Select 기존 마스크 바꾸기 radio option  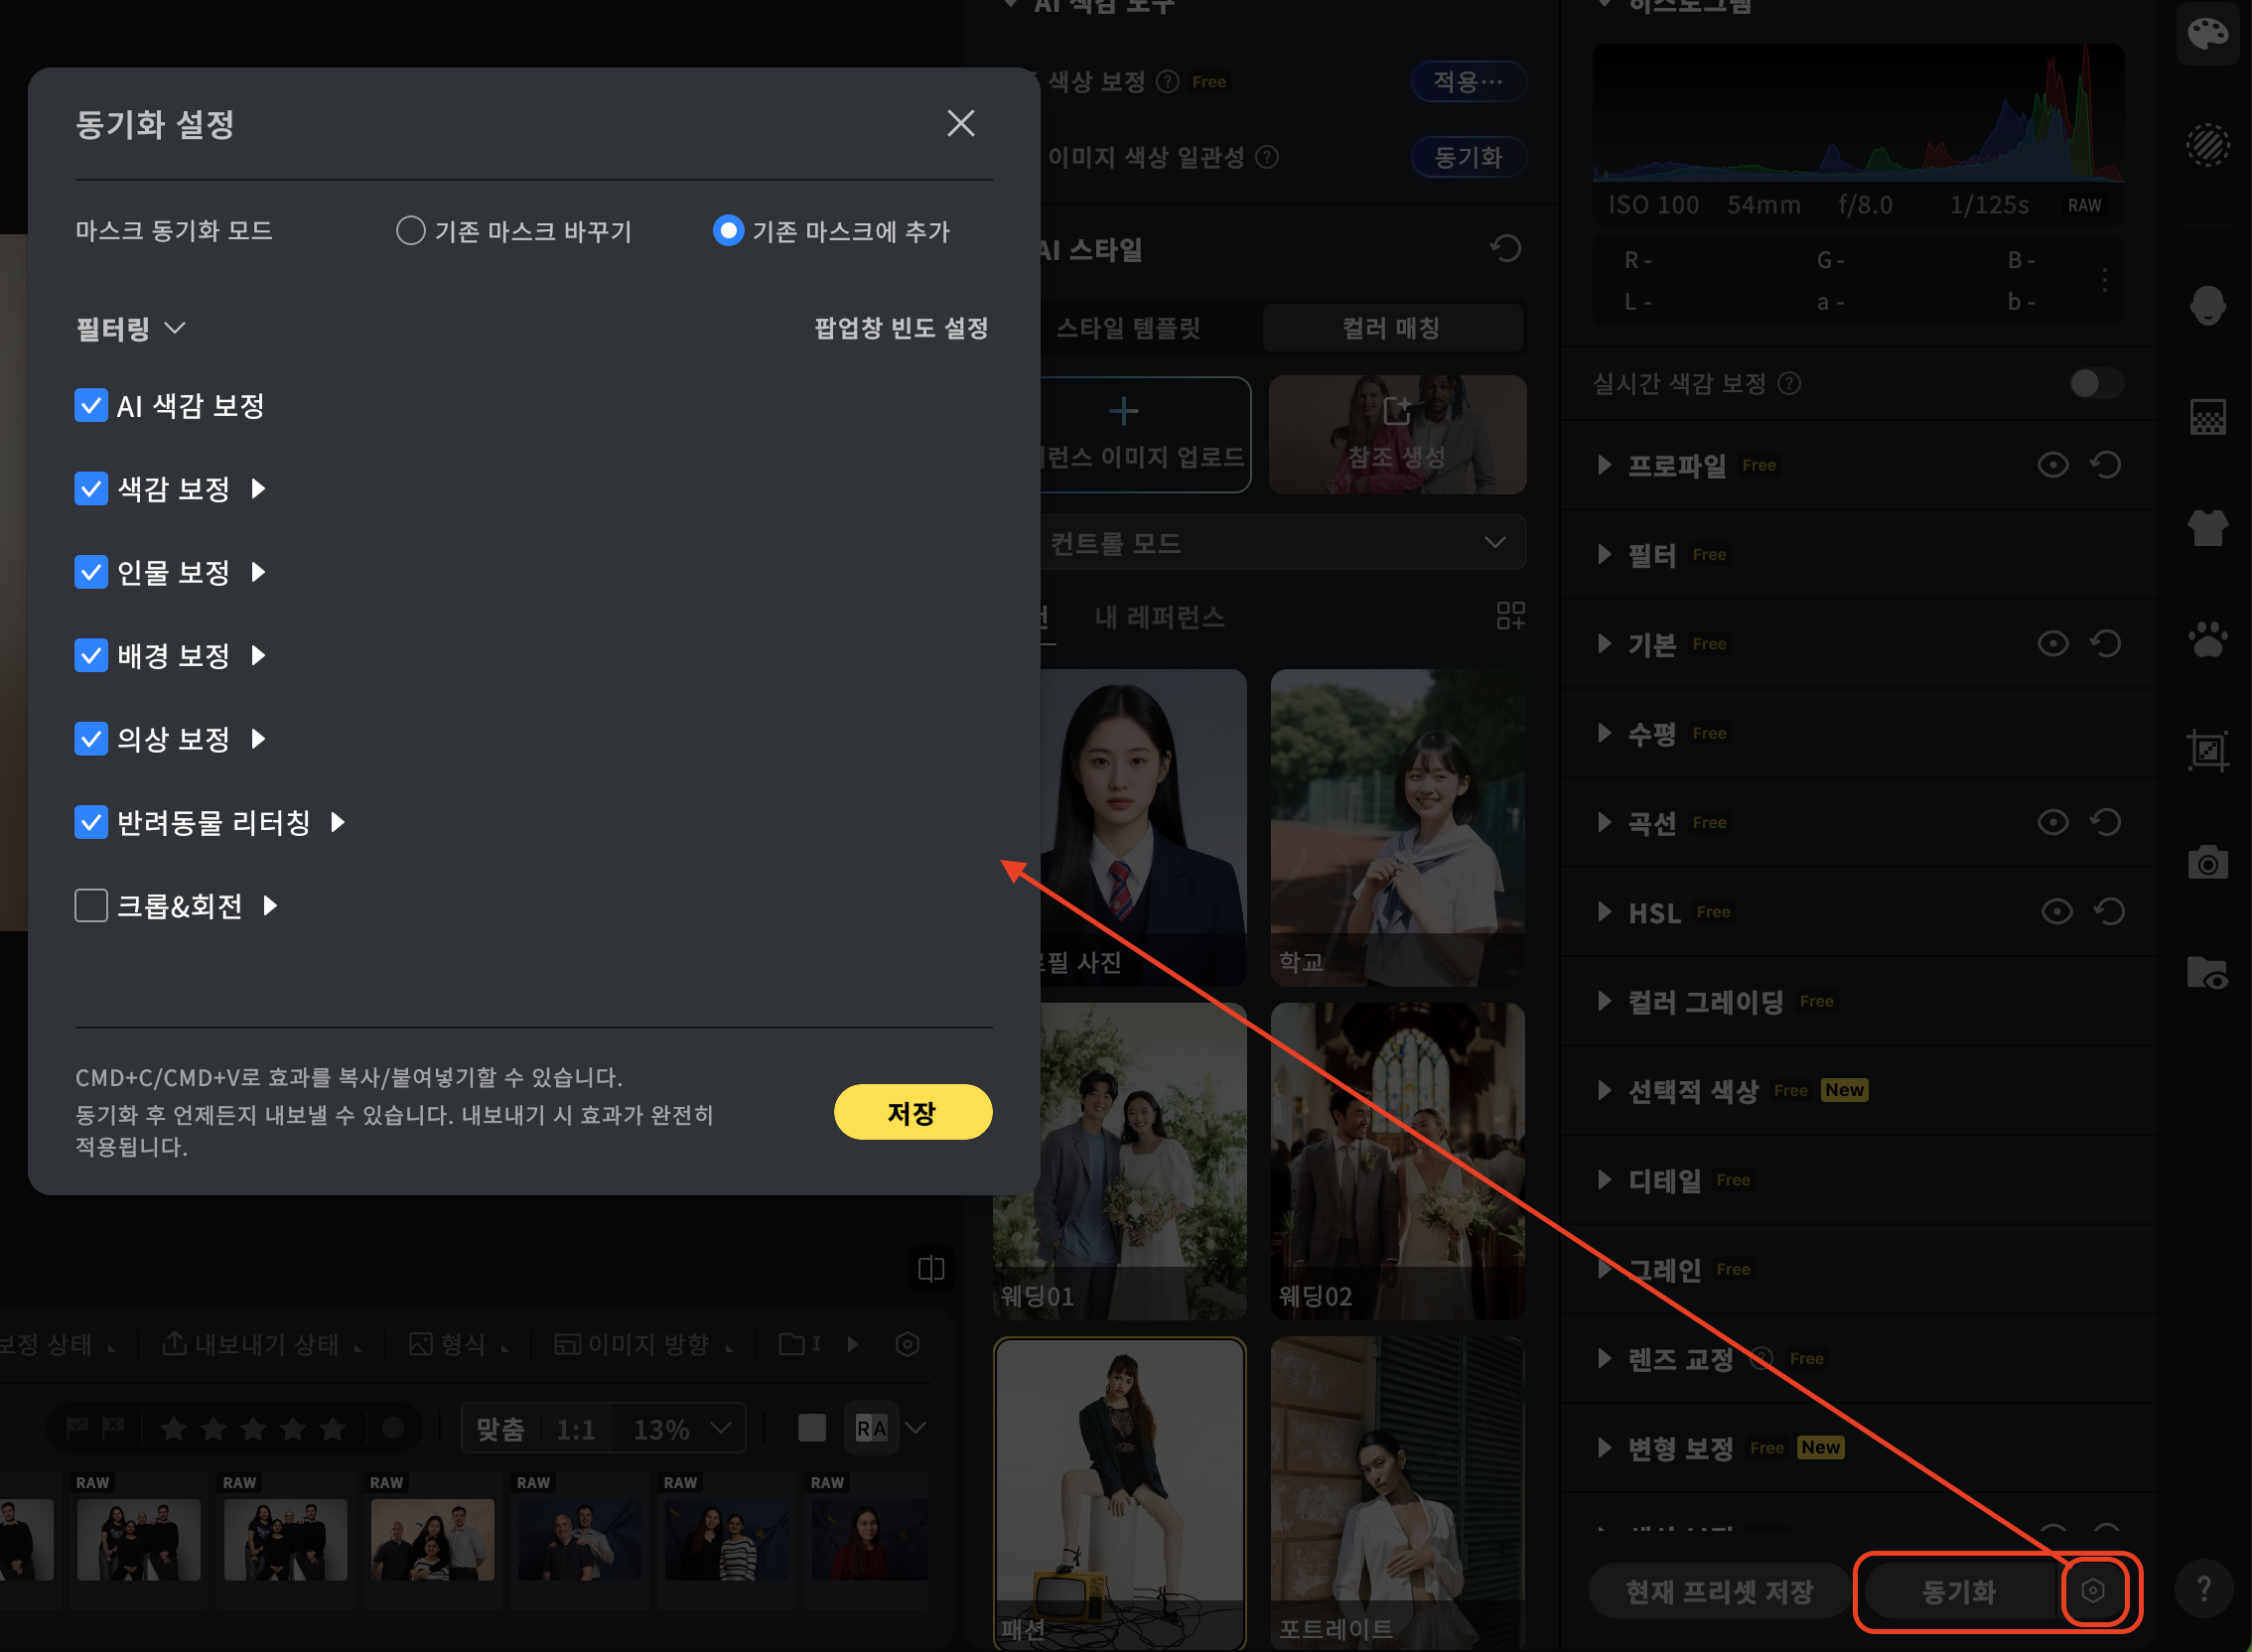pos(411,231)
